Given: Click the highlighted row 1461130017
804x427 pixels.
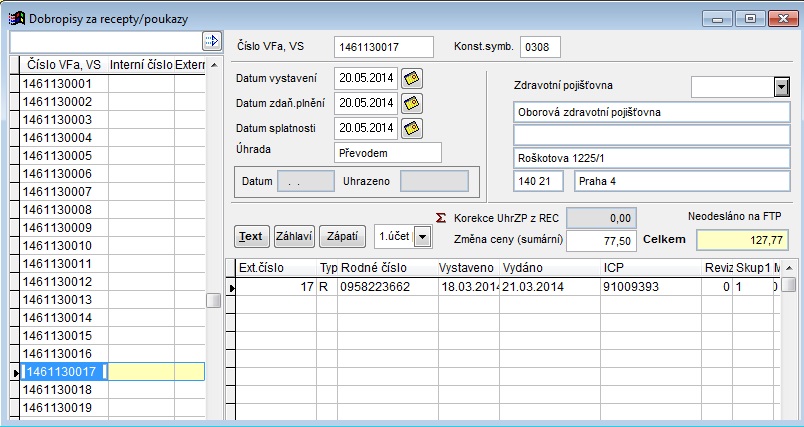Looking at the screenshot, I should tap(112, 372).
